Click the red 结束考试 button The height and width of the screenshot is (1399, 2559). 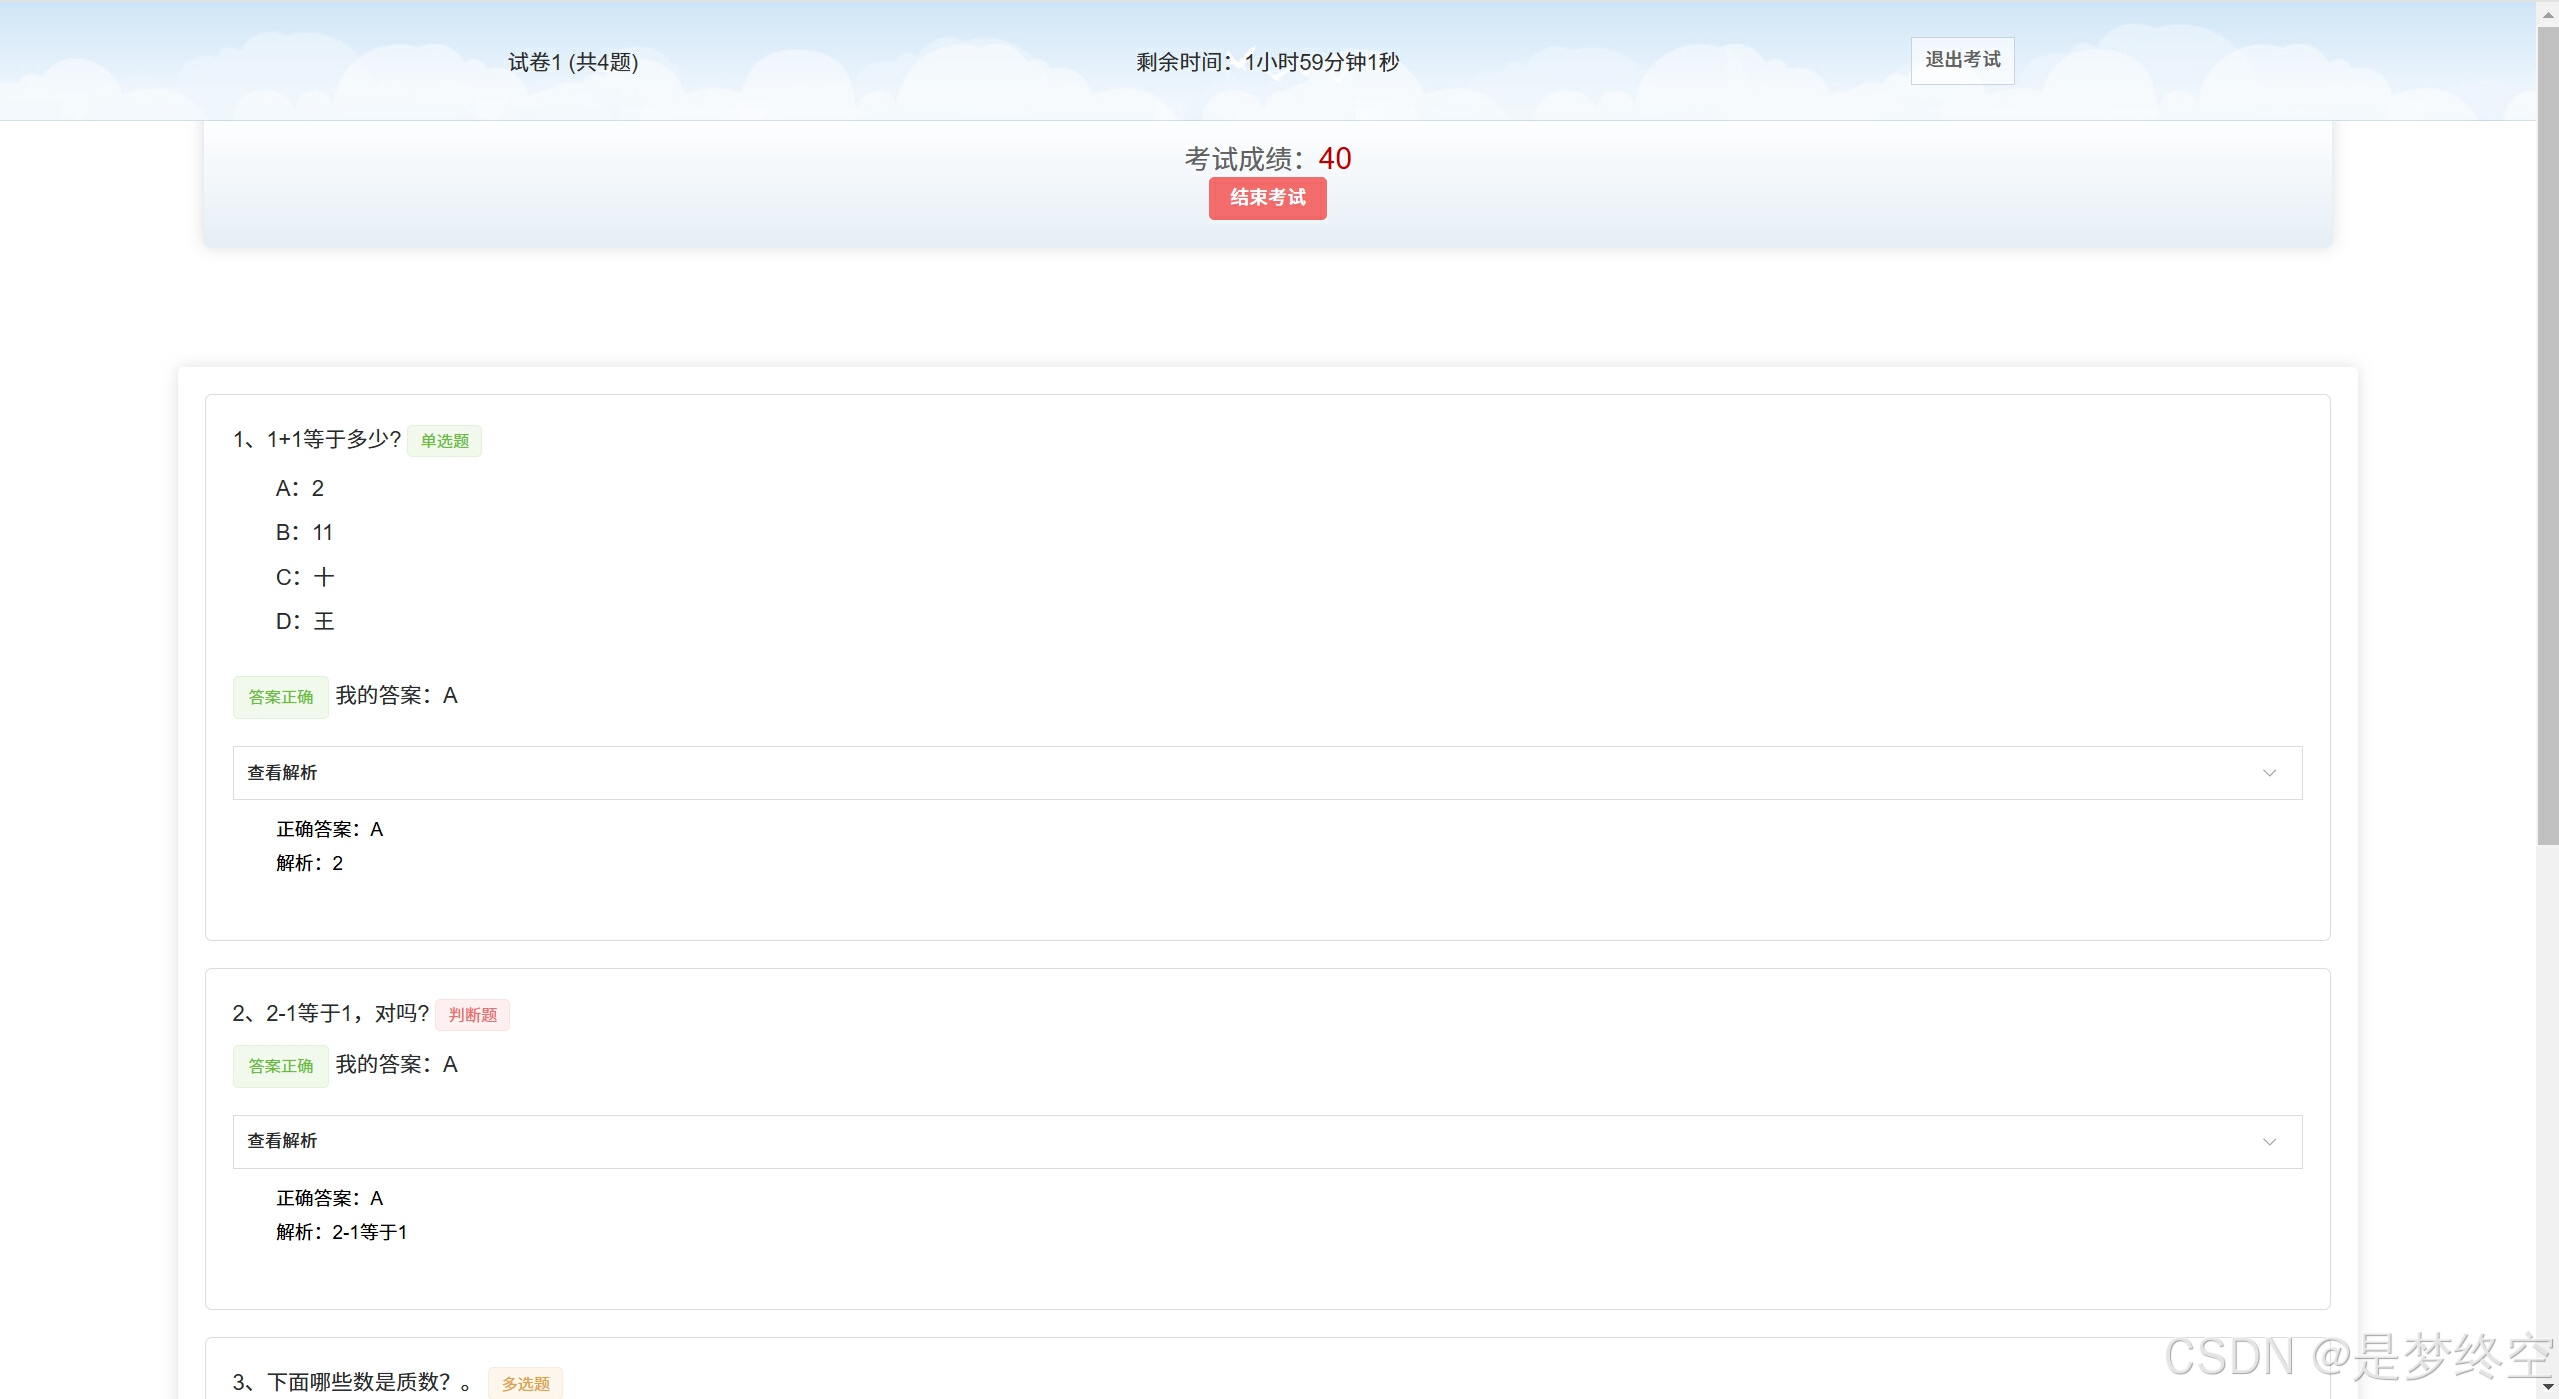point(1267,198)
